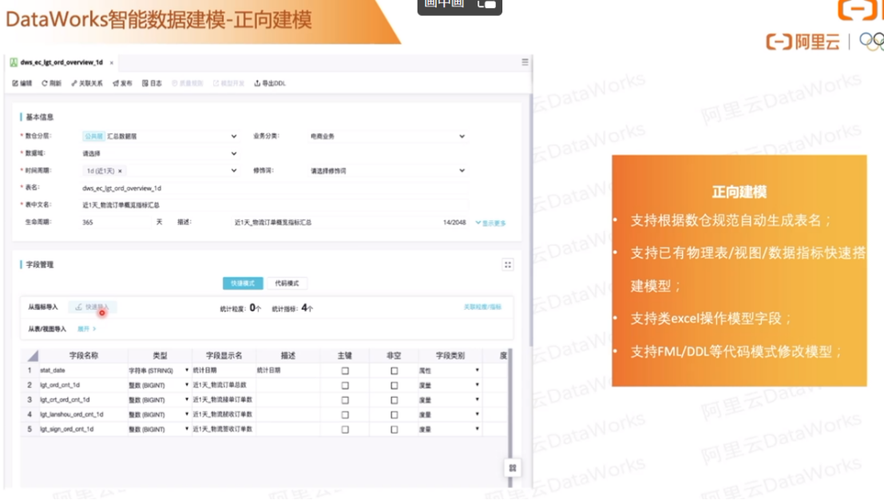Screen dimensions: 884x500
Task: Select the 代码模式 mode tab
Action: [286, 284]
